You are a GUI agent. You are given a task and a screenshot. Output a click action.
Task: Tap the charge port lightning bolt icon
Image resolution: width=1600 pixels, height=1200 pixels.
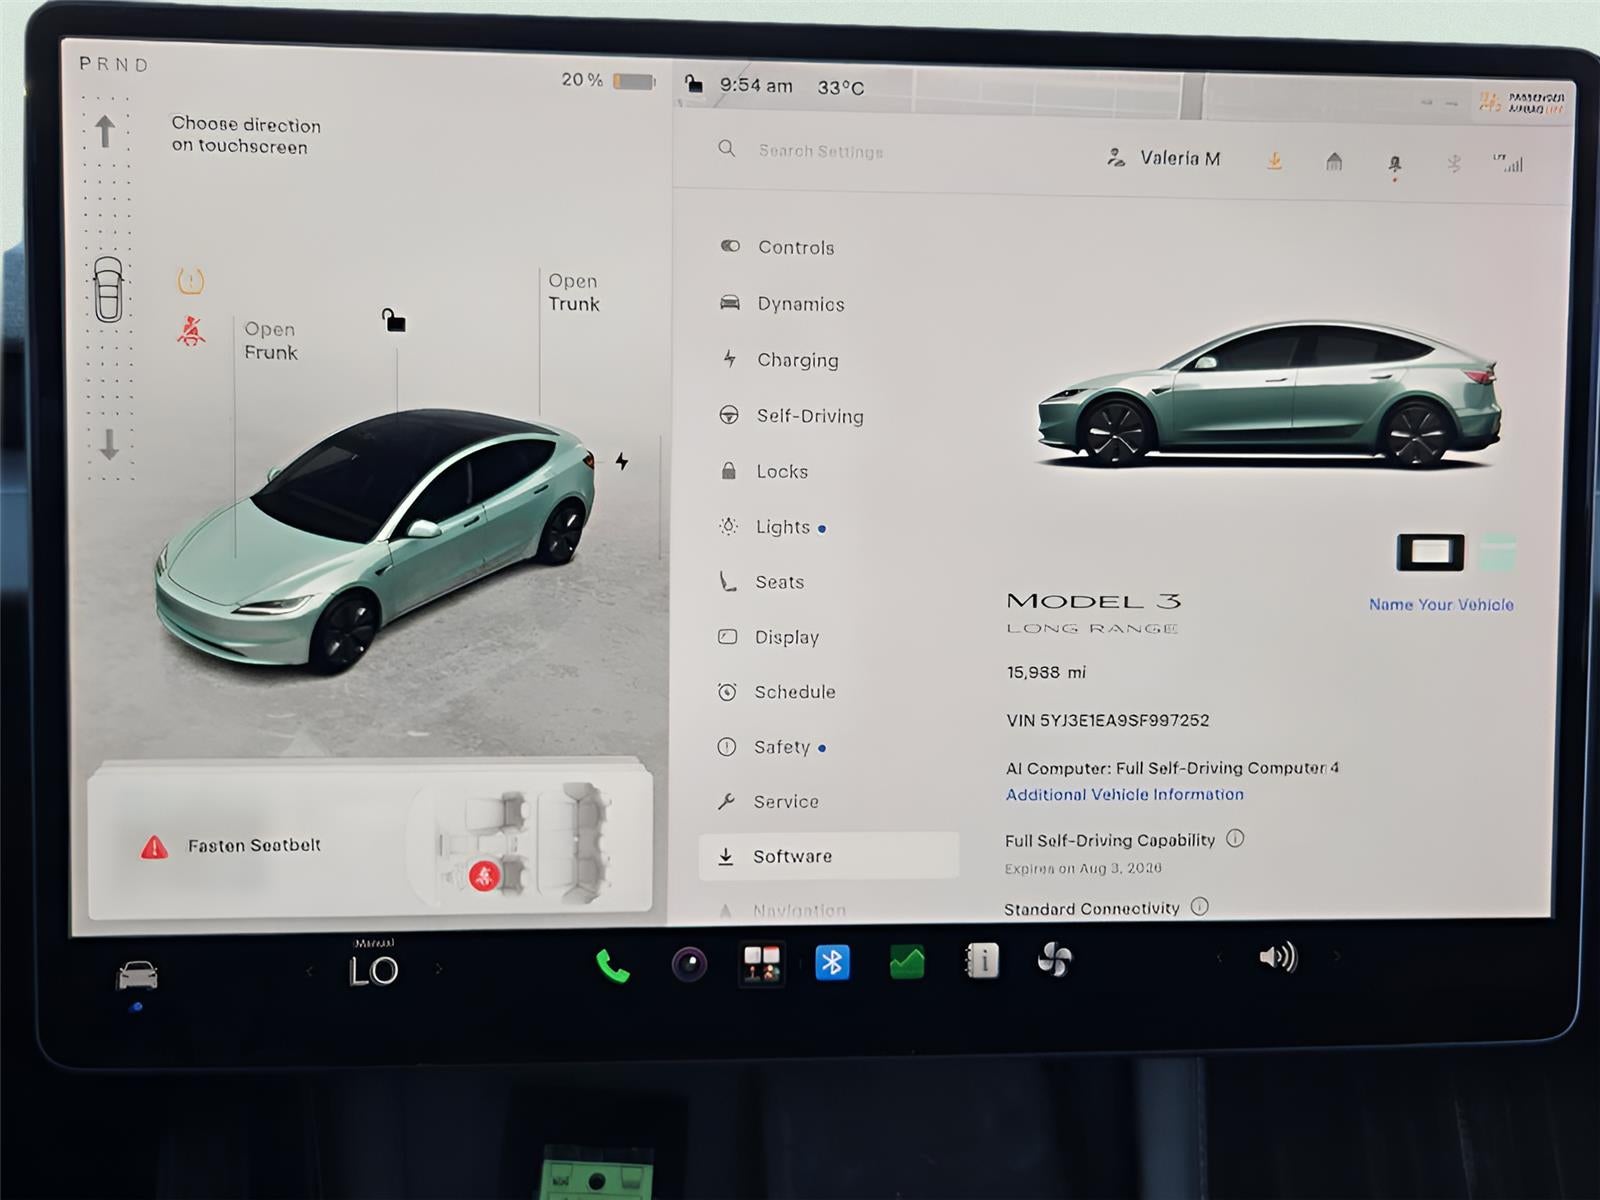click(622, 461)
